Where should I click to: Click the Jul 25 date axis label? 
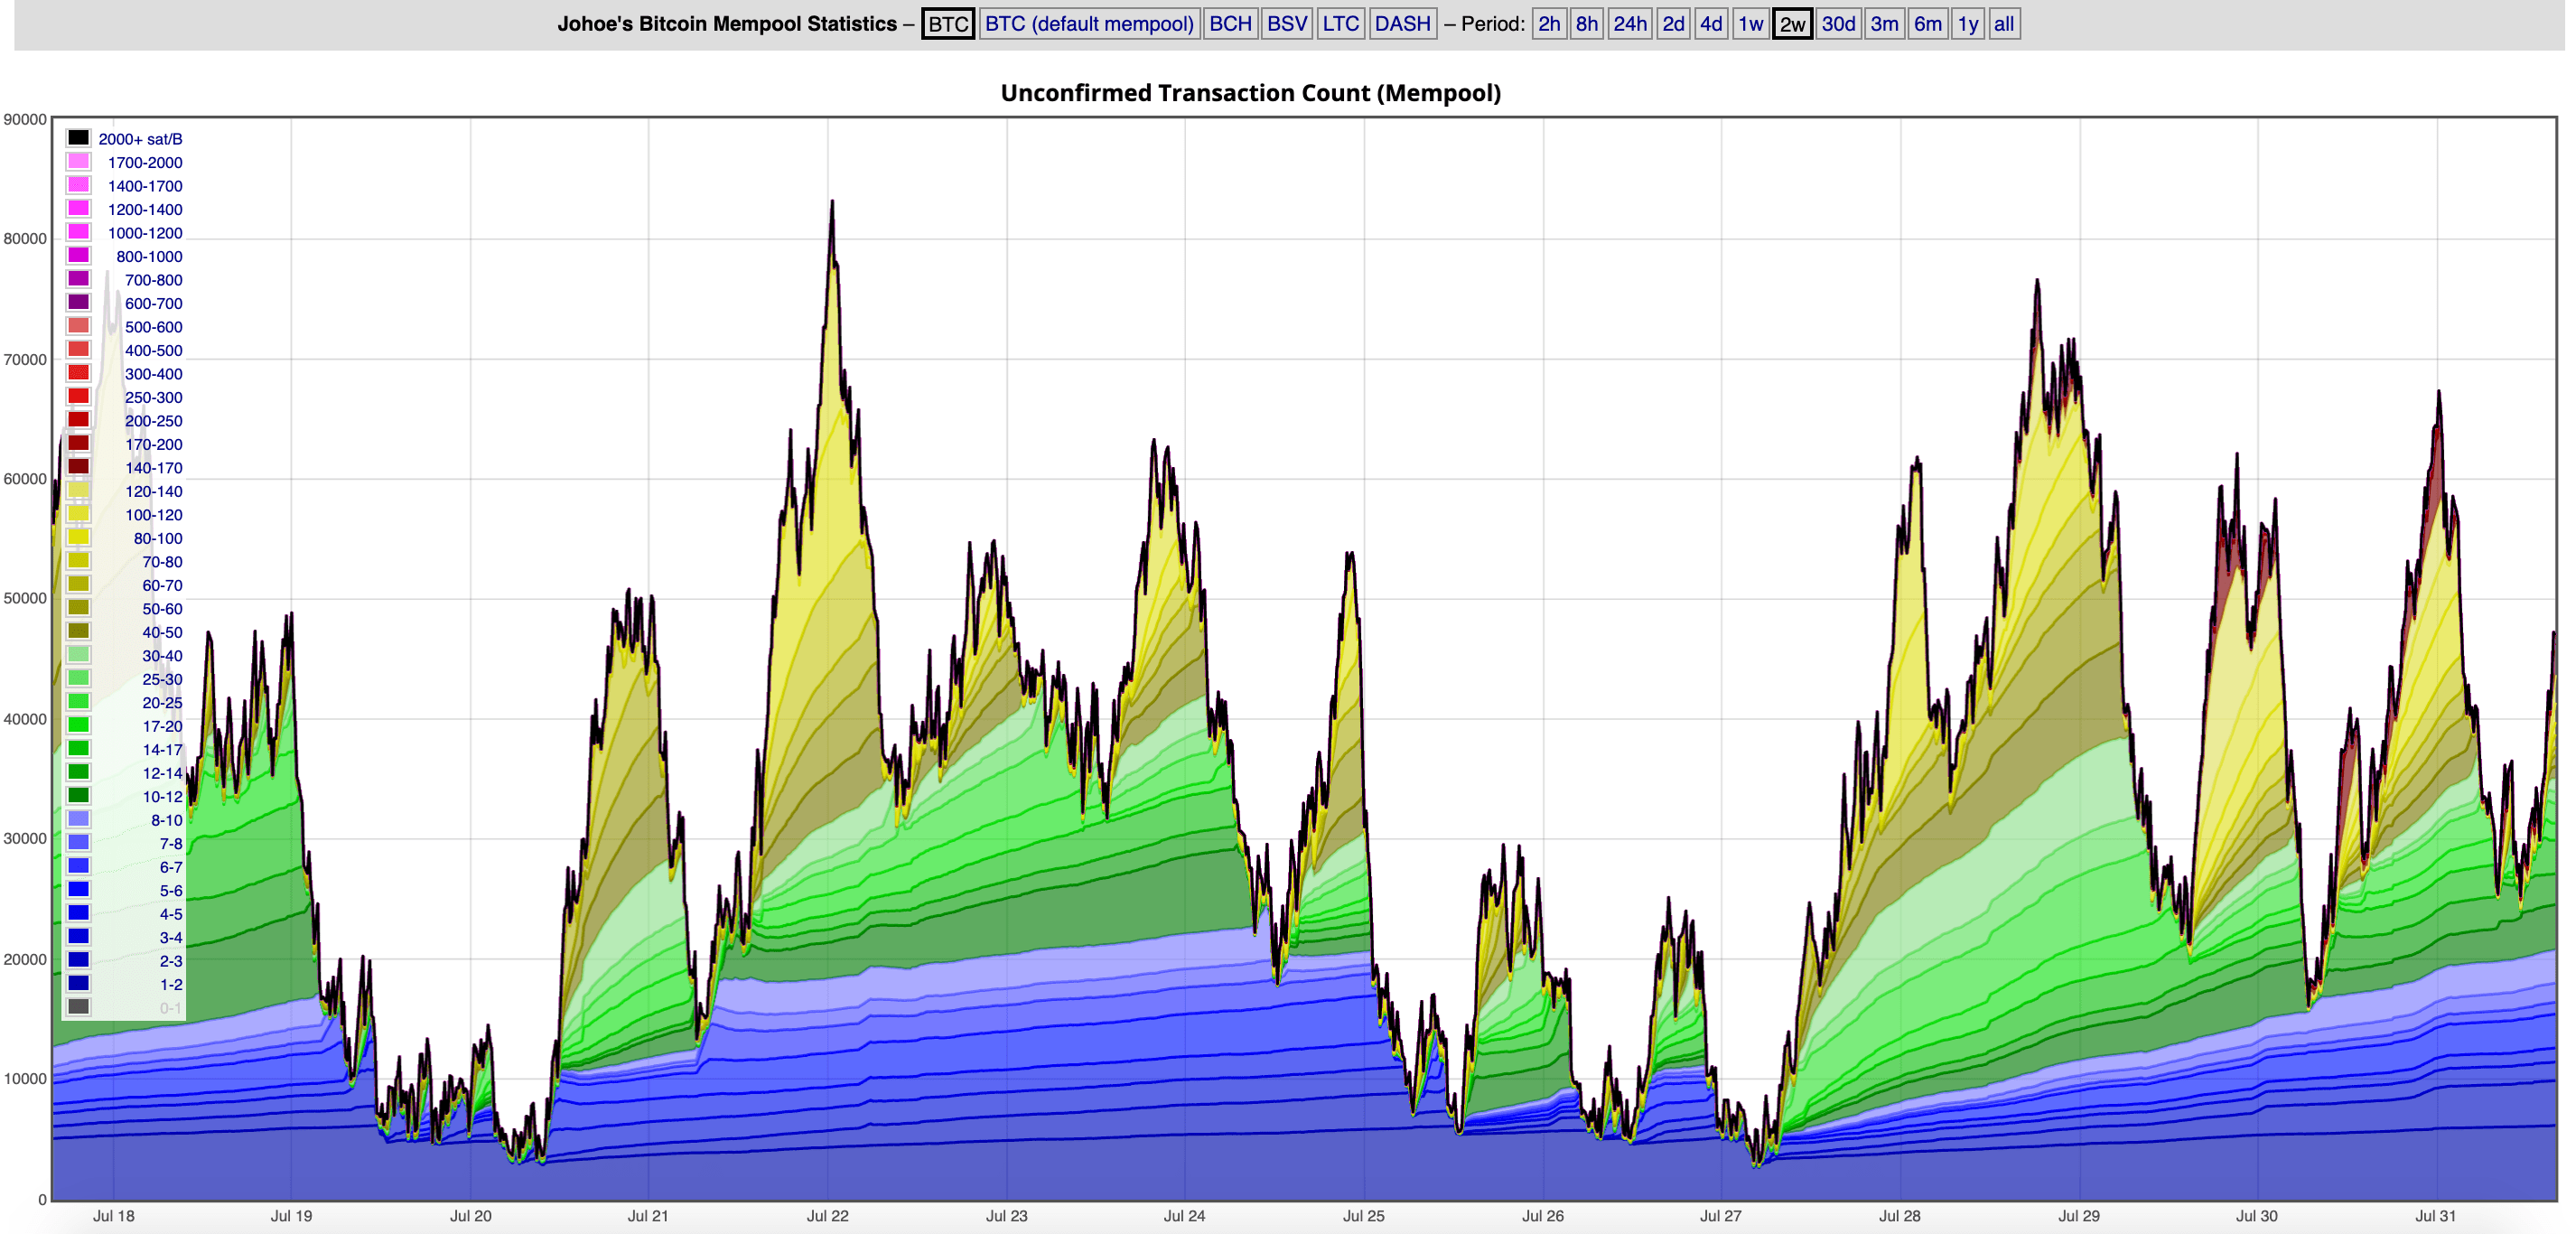(x=1363, y=1216)
